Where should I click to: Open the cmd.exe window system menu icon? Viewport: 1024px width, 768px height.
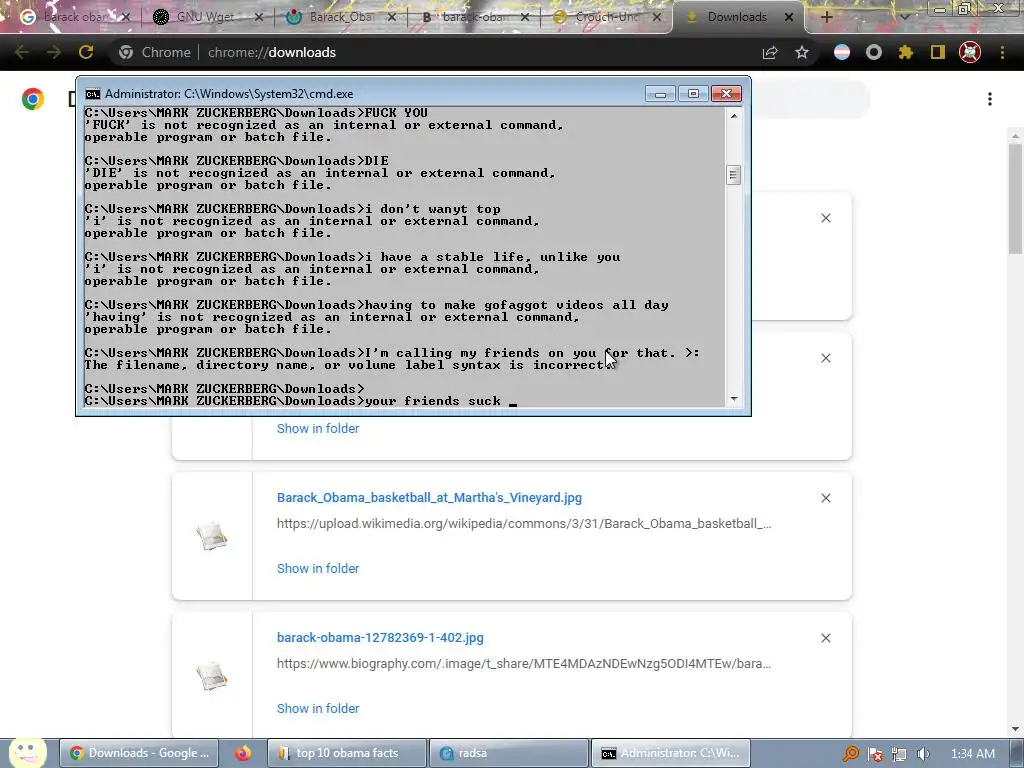[x=93, y=93]
